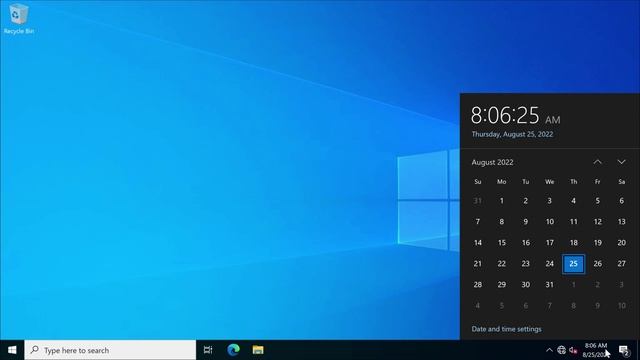Click the August 2022 month header

click(x=492, y=162)
